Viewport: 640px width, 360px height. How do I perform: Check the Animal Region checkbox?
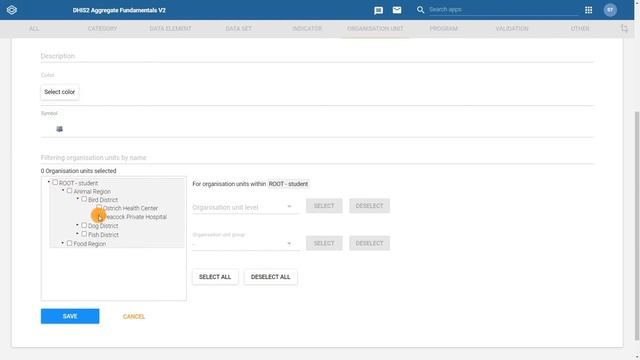[x=69, y=191]
